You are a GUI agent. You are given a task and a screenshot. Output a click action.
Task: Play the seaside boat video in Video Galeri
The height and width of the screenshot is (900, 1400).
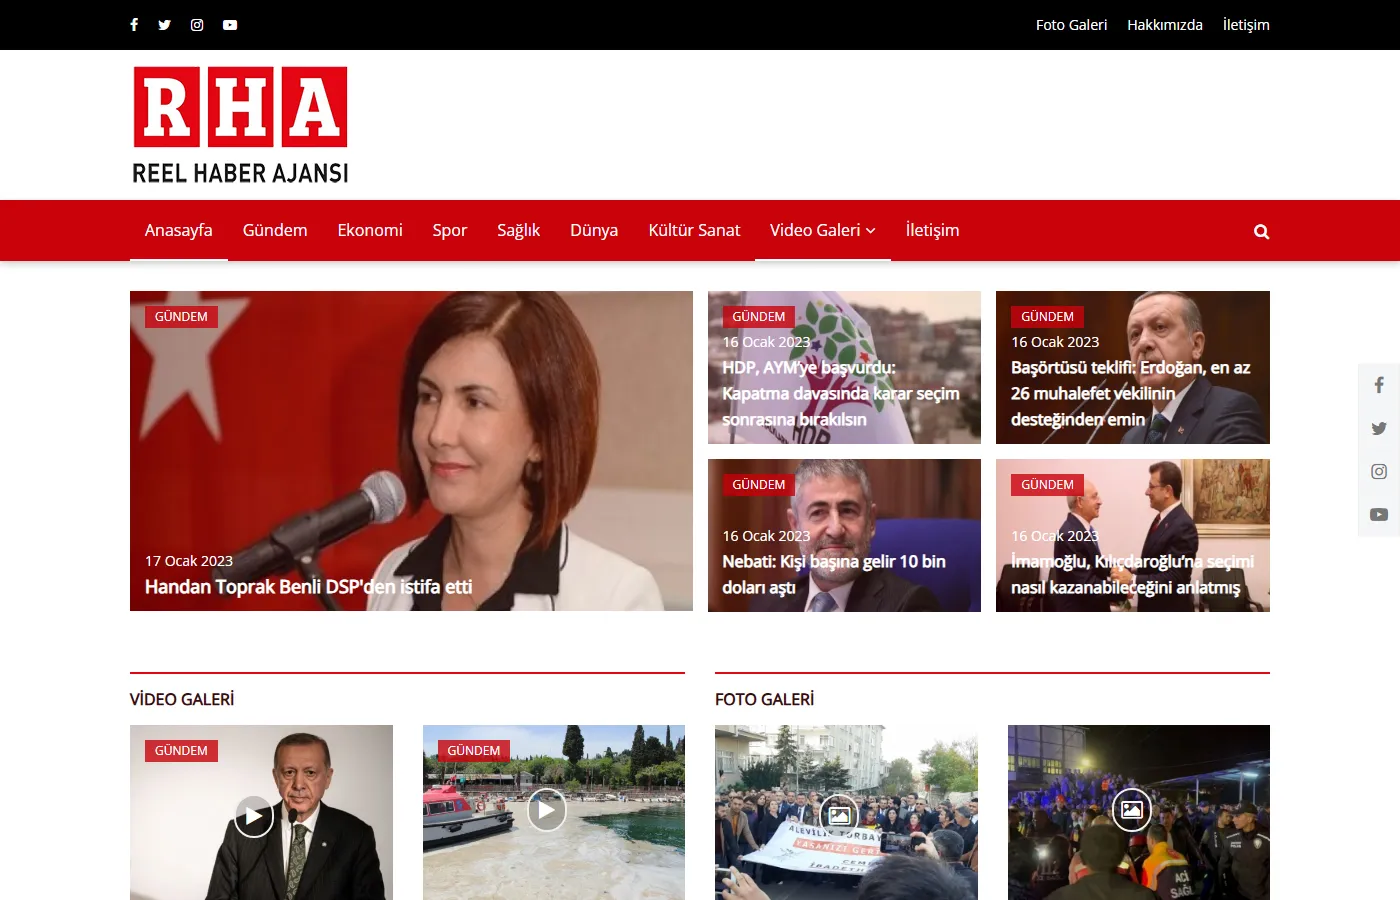546,810
